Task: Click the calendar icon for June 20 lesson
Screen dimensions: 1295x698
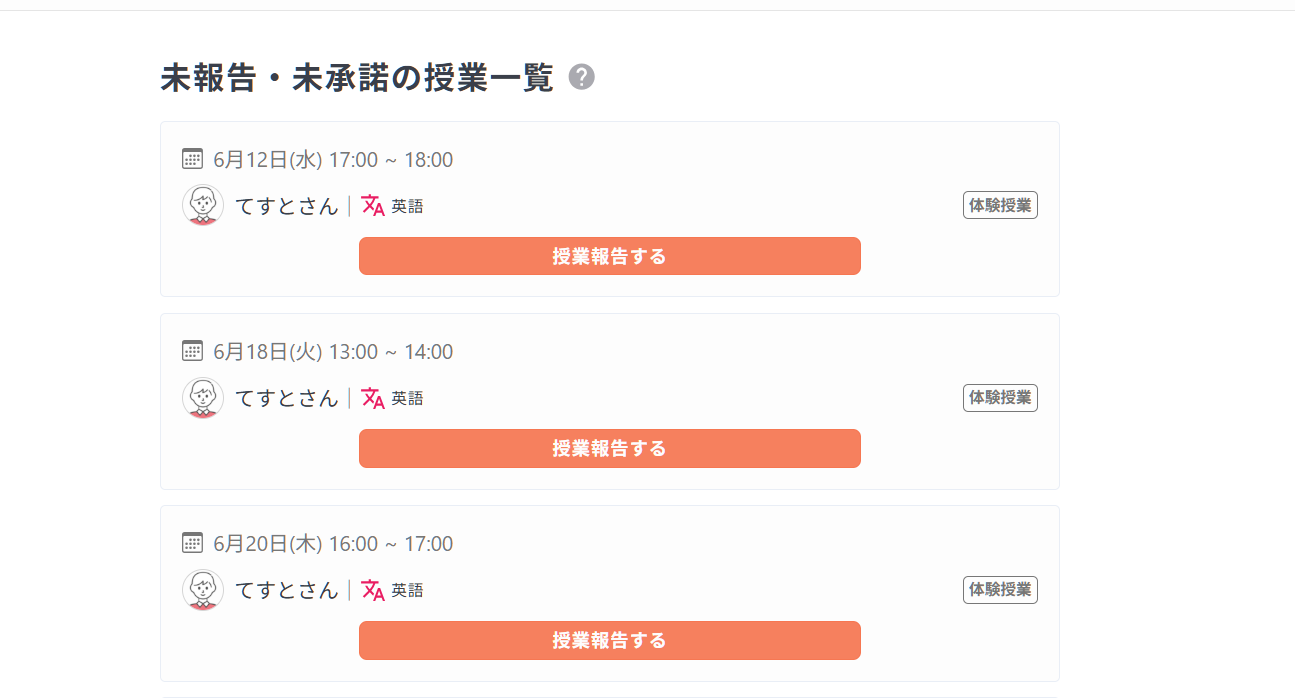Action: pyautogui.click(x=192, y=543)
